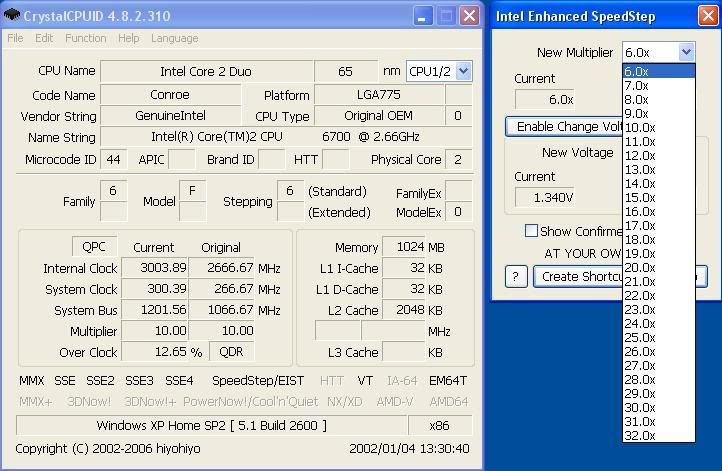Click the current Internal Clock value 3003.89

click(x=154, y=267)
